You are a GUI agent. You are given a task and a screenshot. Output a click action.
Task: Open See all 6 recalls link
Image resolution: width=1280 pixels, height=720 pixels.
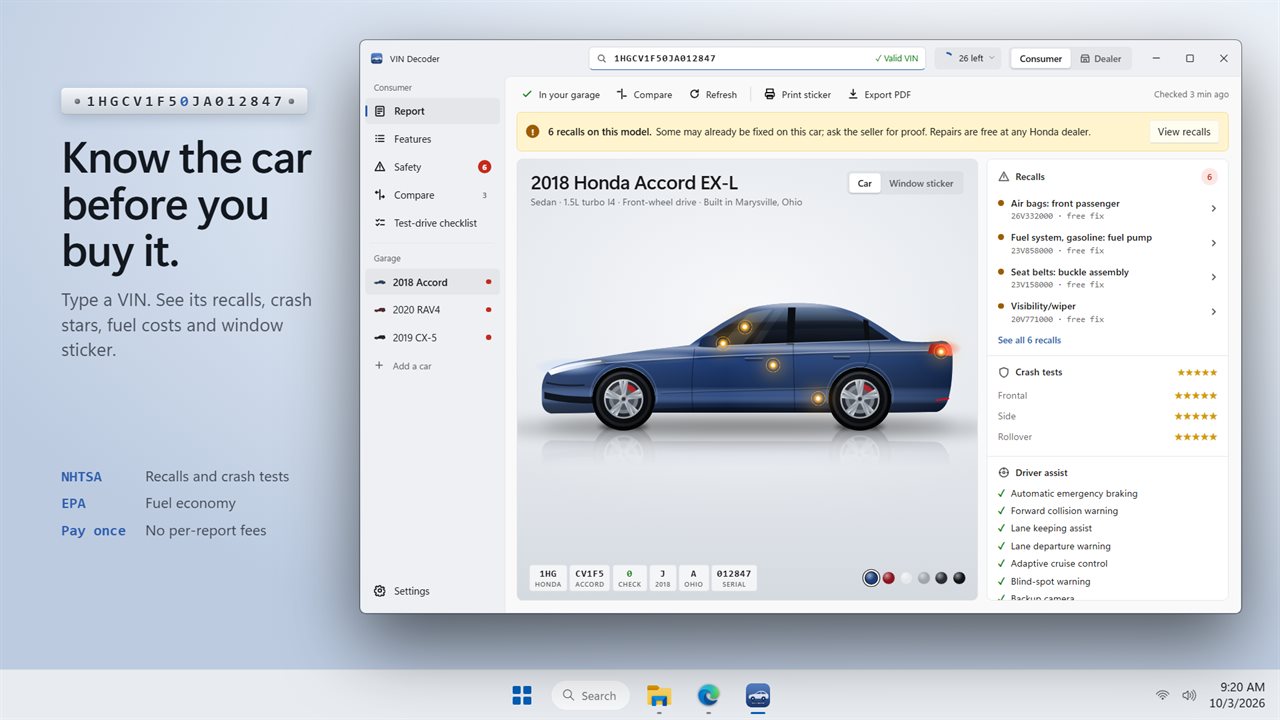tap(1029, 340)
